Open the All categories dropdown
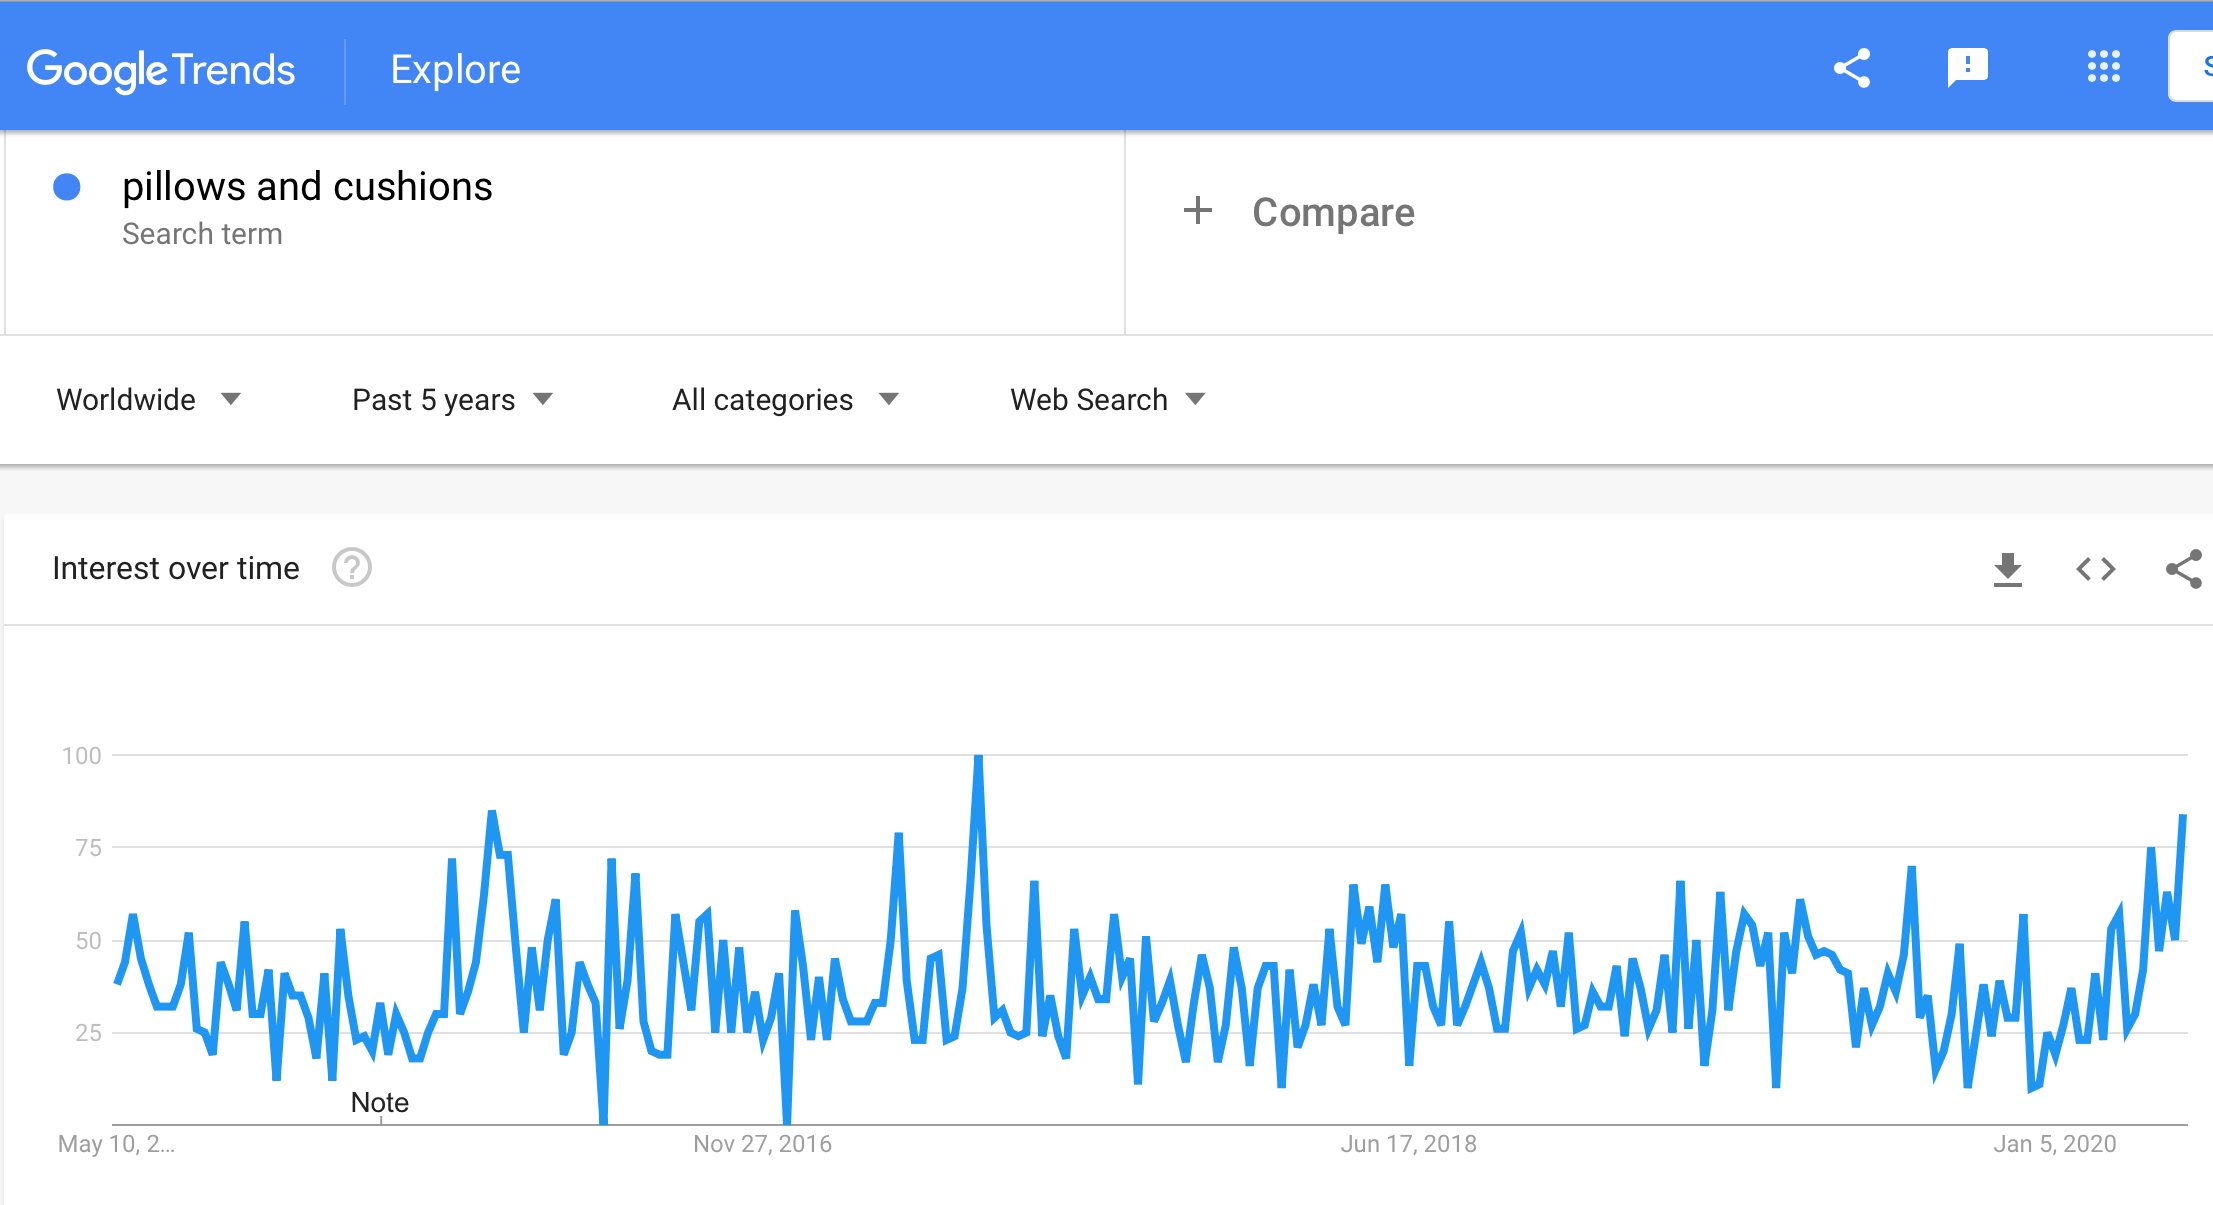 point(786,400)
